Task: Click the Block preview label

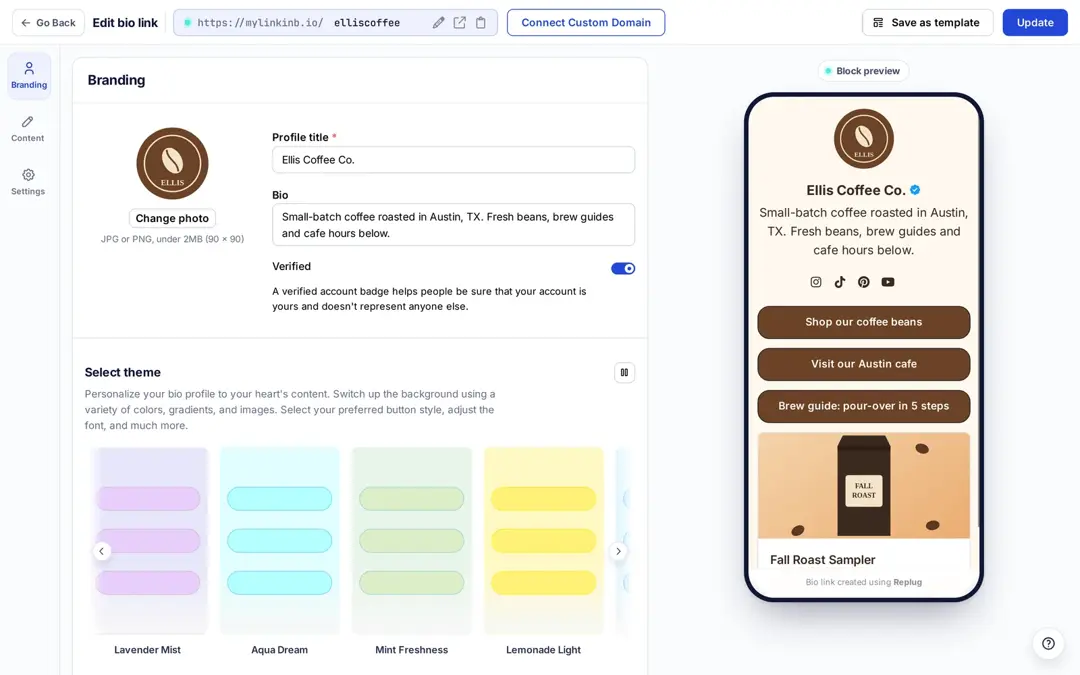Action: [864, 71]
